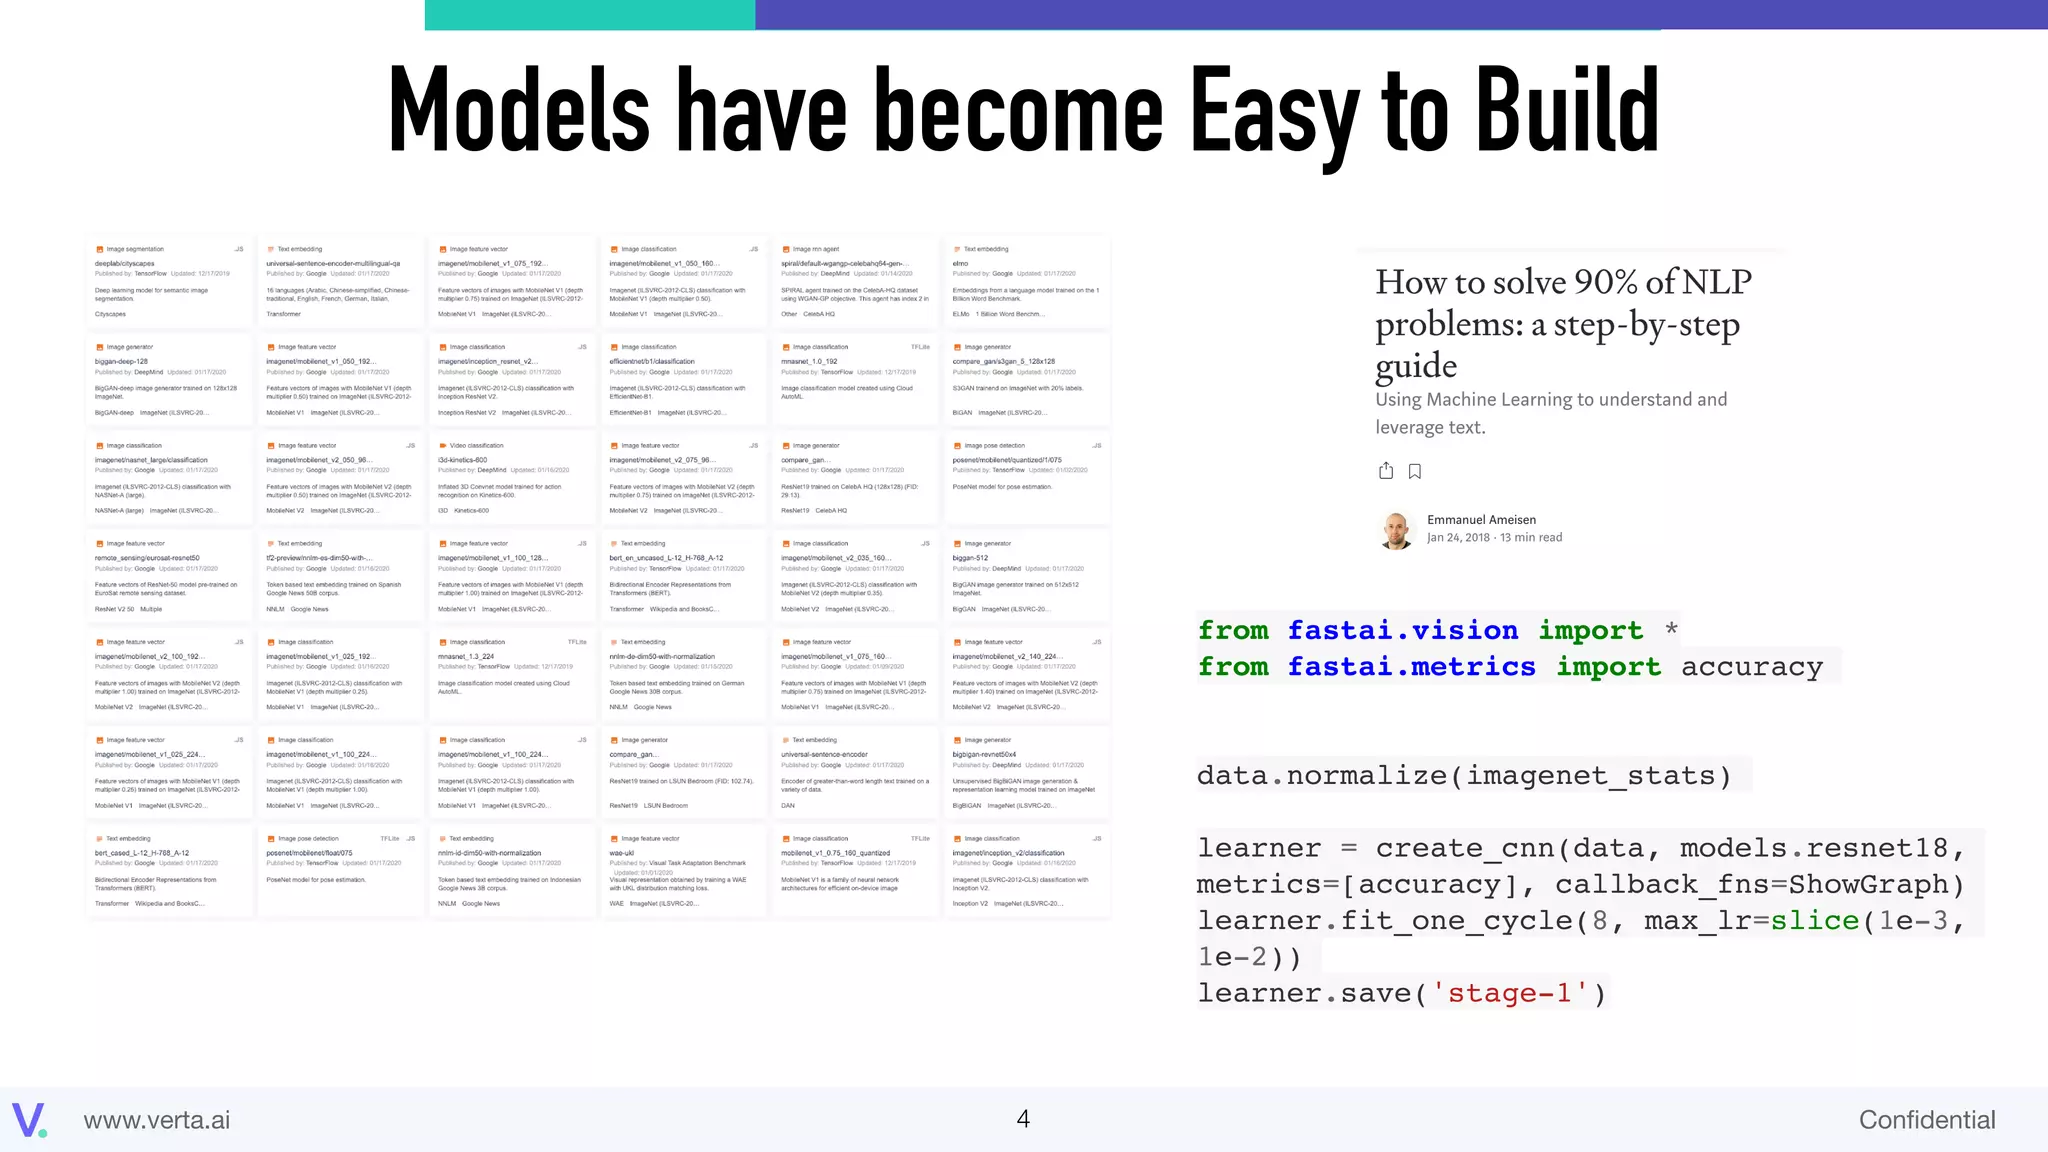Click the 'Published by: Visual Task Adaptation Benchmark' text
The image size is (2048, 1152).
point(678,863)
